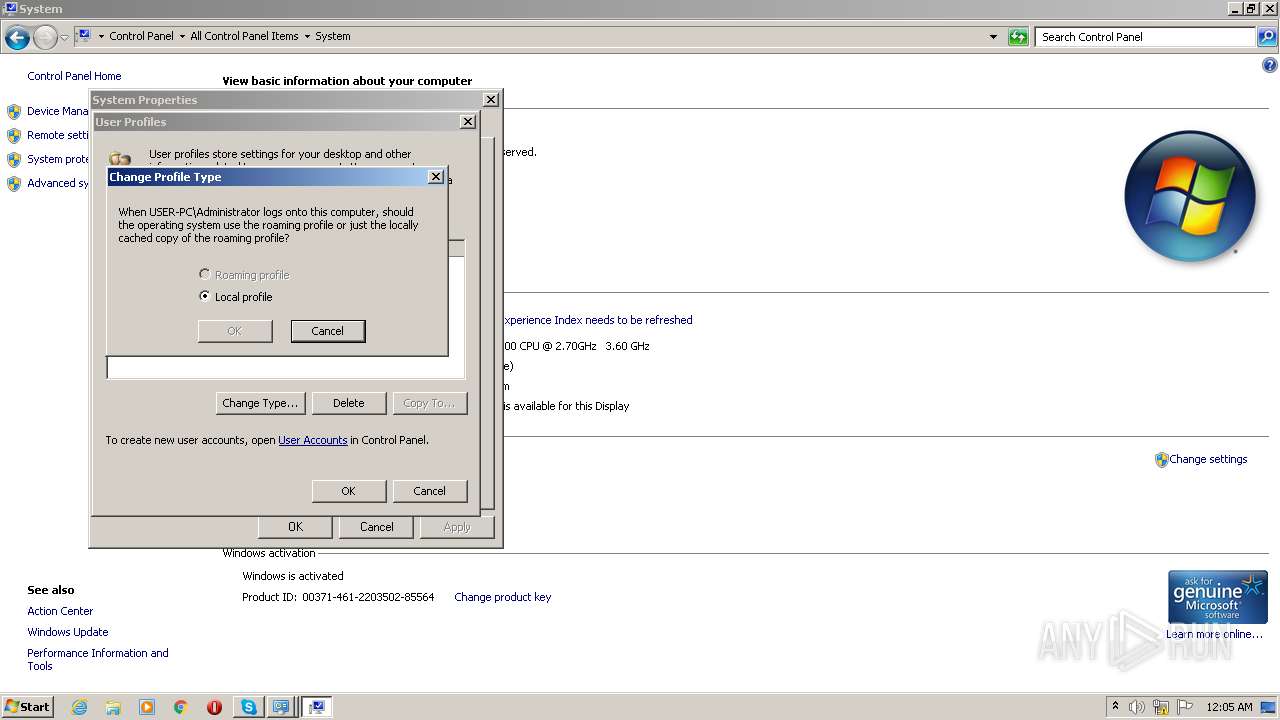This screenshot has width=1280, height=720.
Task: Click the back navigation arrow
Action: pyautogui.click(x=17, y=38)
